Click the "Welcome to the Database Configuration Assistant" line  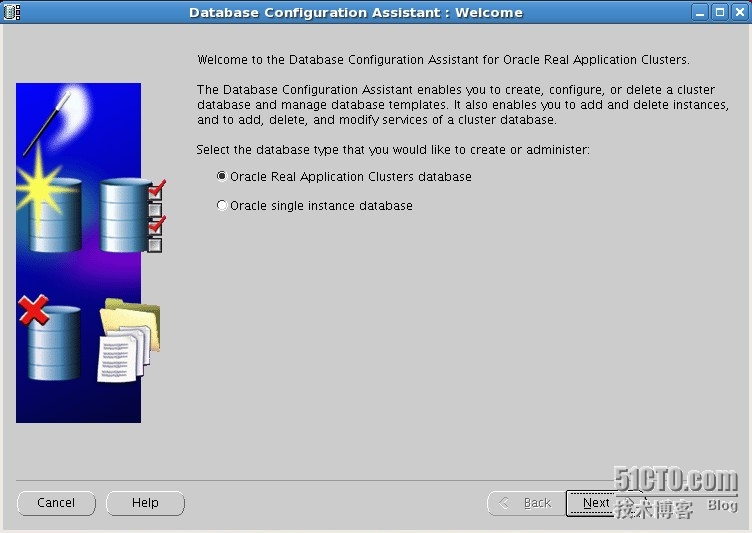click(443, 59)
